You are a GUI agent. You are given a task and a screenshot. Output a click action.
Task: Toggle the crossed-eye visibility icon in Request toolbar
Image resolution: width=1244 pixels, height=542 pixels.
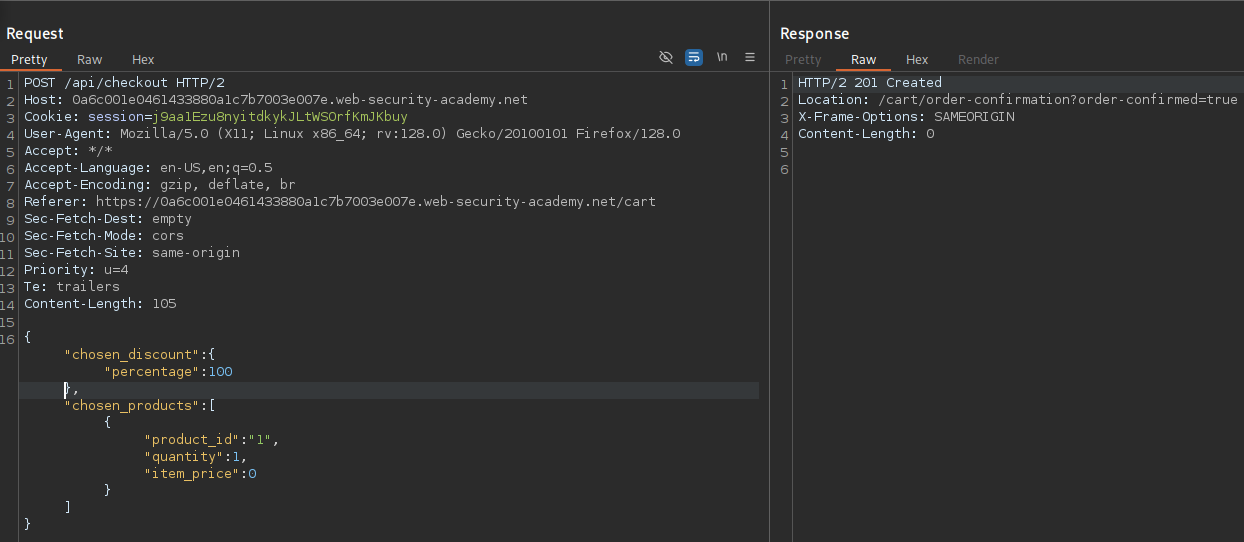(x=666, y=58)
